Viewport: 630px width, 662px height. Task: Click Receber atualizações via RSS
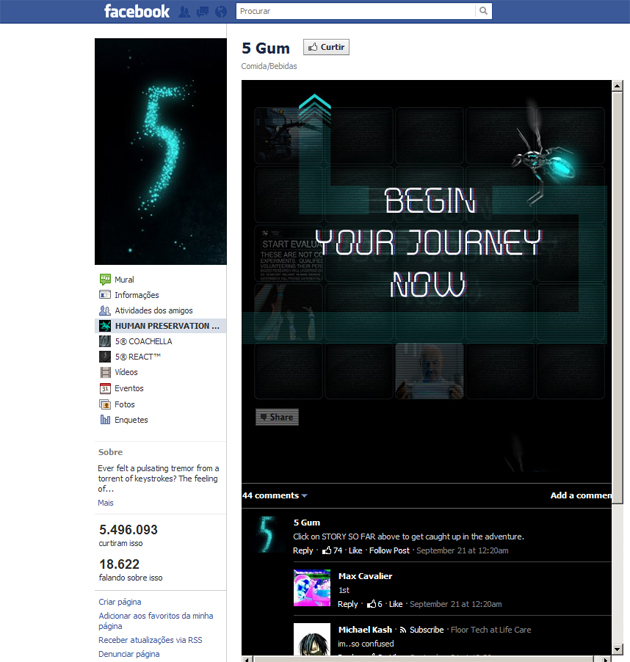pos(150,640)
